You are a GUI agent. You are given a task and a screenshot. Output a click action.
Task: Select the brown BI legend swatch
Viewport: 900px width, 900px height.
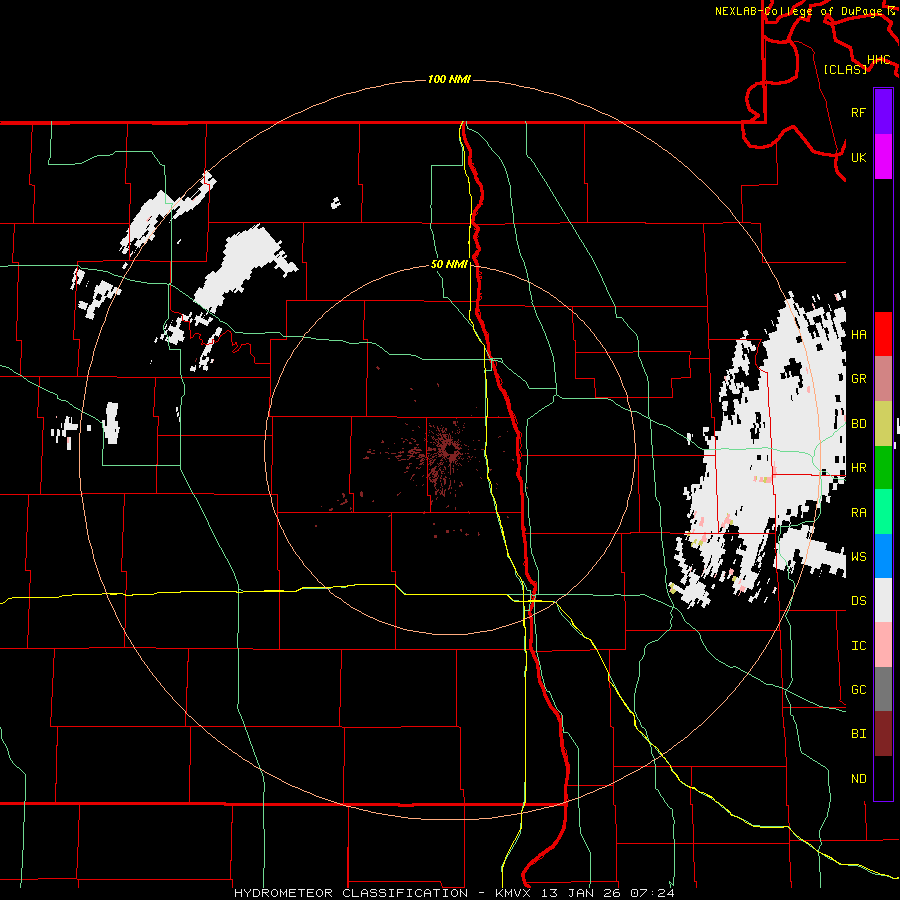coord(883,734)
